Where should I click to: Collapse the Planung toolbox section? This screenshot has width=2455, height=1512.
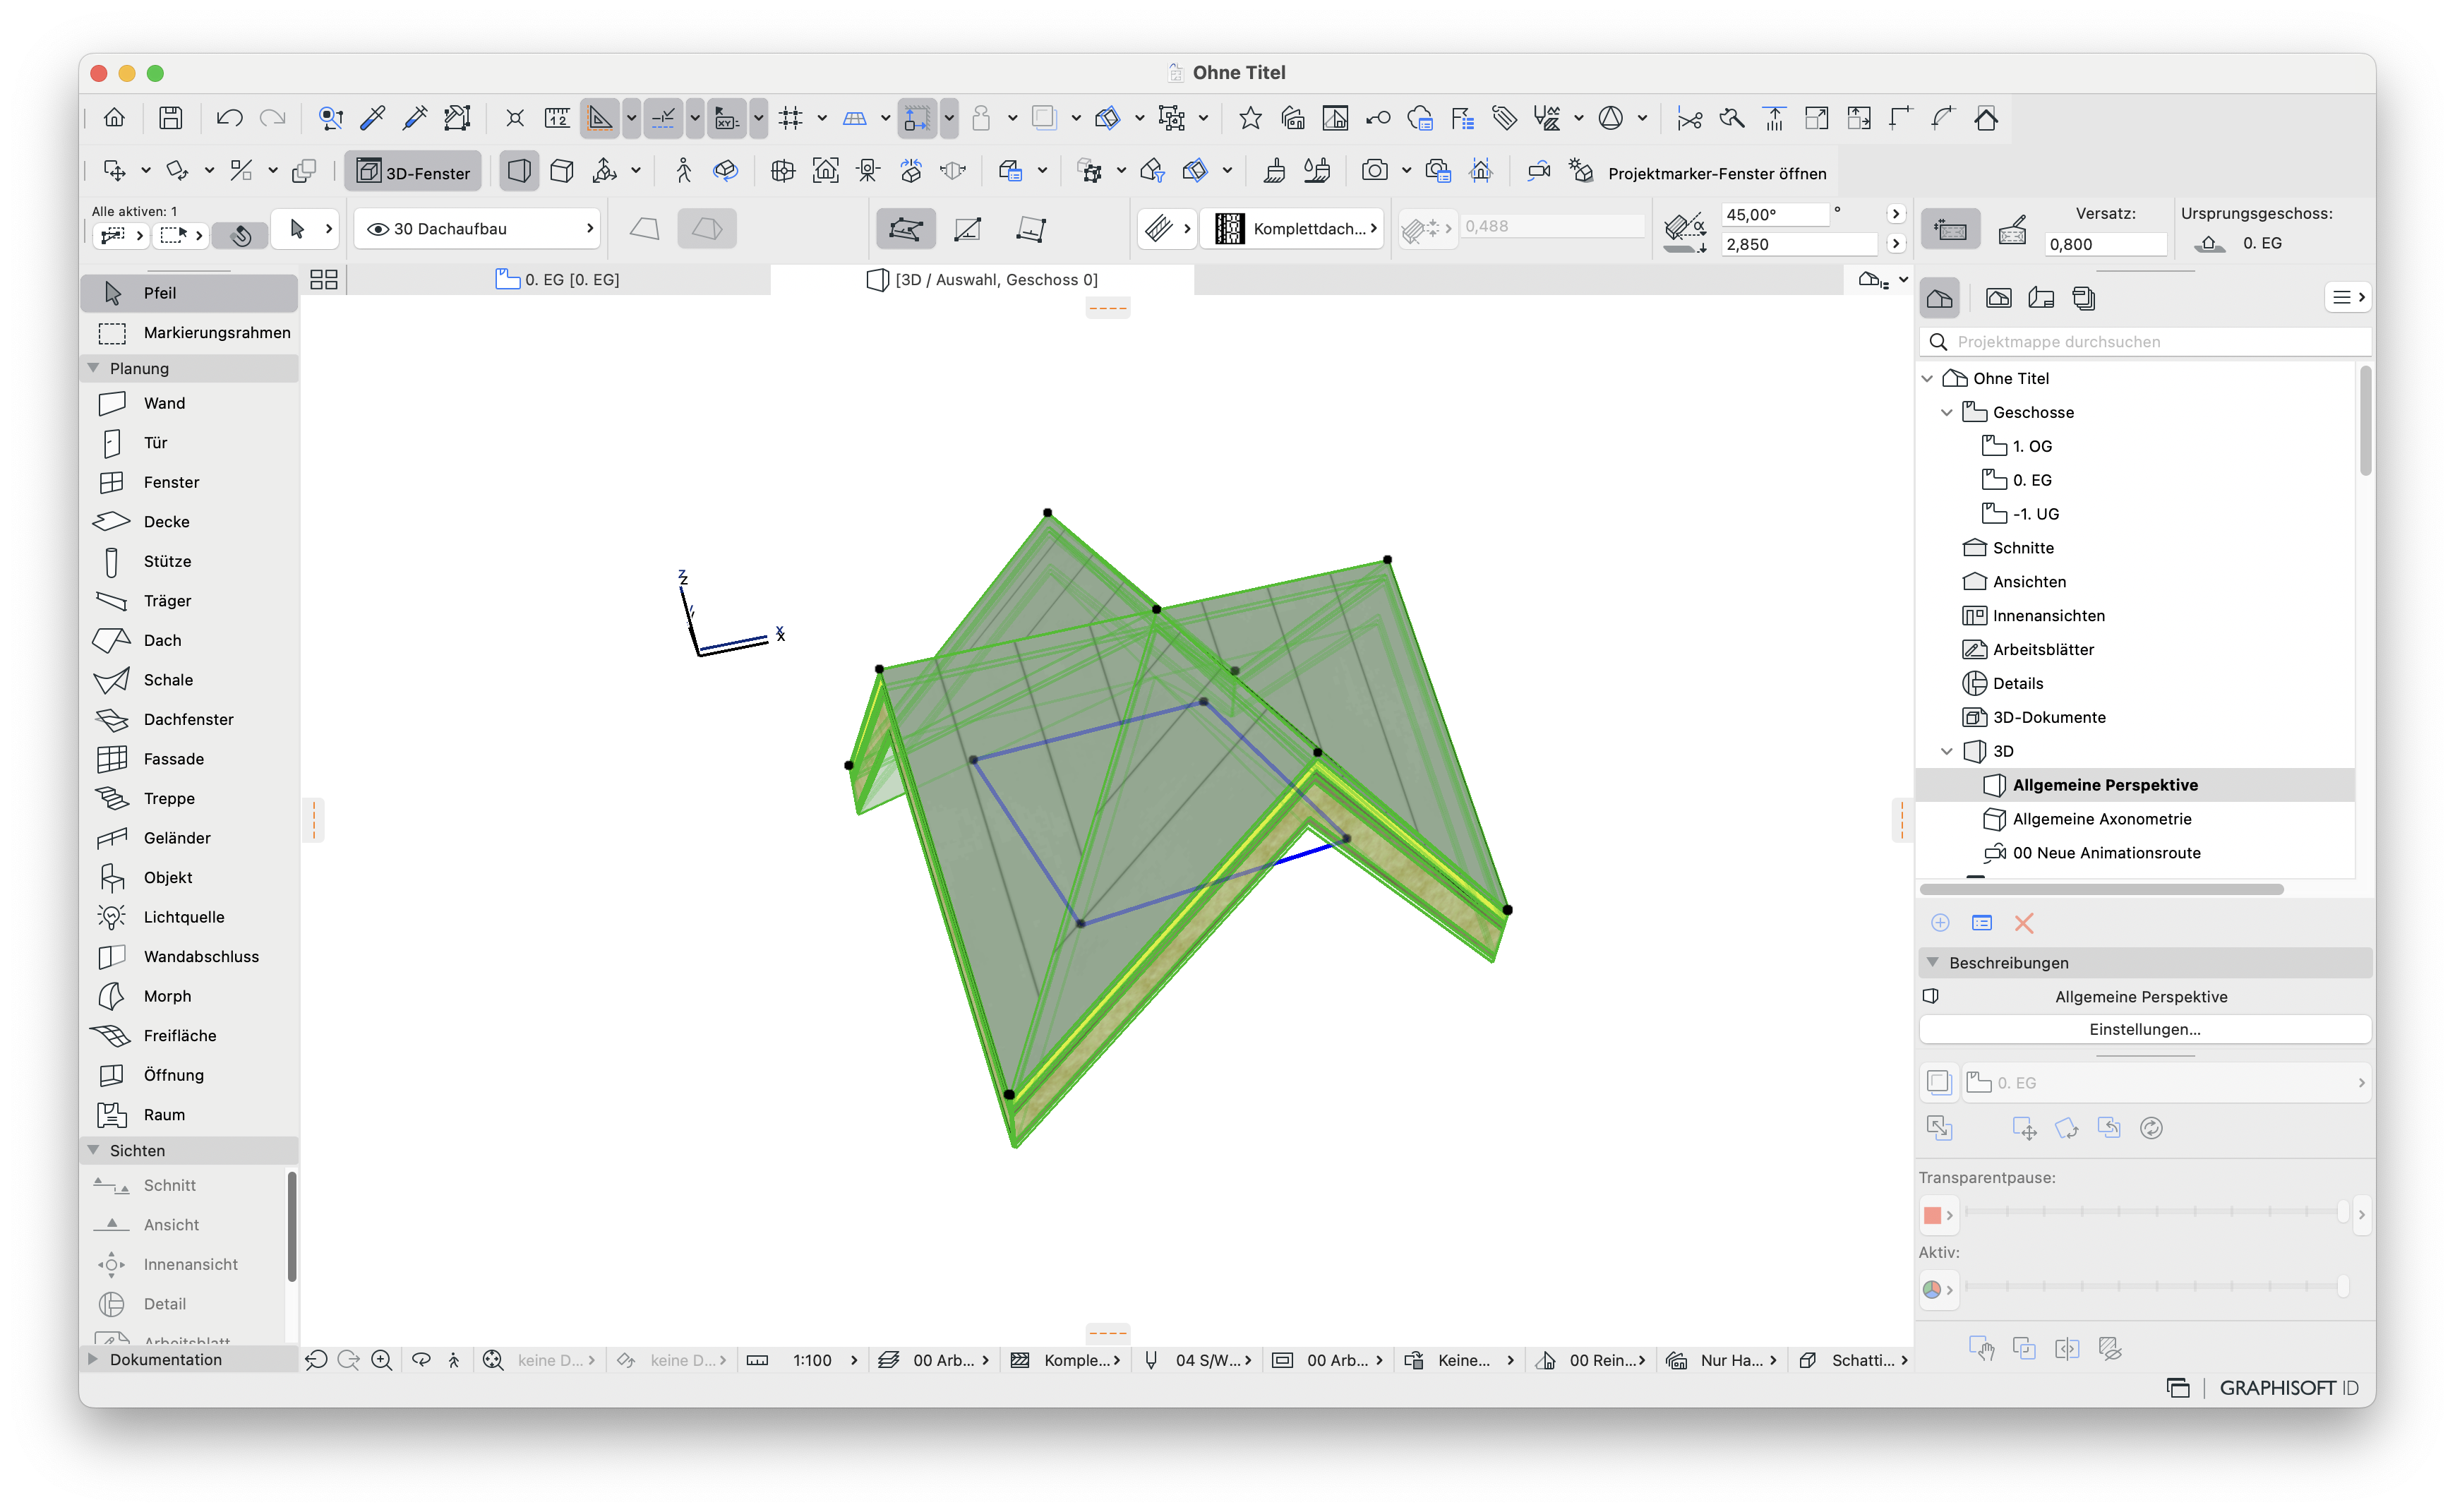click(94, 368)
